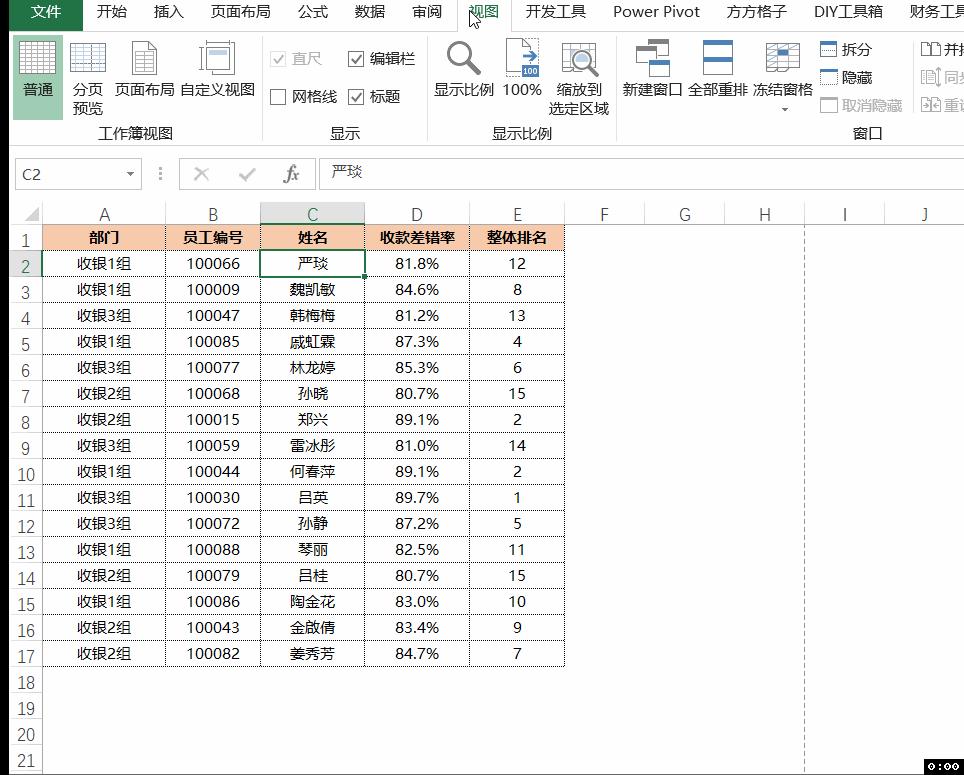The width and height of the screenshot is (964, 775).
Task: Open 自定义视图 custom views
Action: point(218,69)
